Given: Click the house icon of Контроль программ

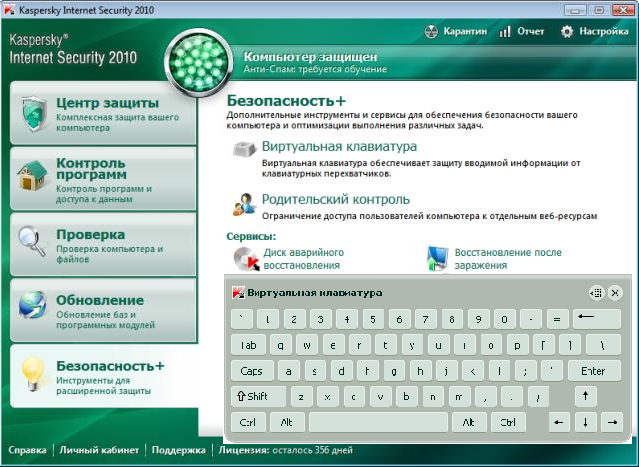Looking at the screenshot, I should (x=33, y=176).
